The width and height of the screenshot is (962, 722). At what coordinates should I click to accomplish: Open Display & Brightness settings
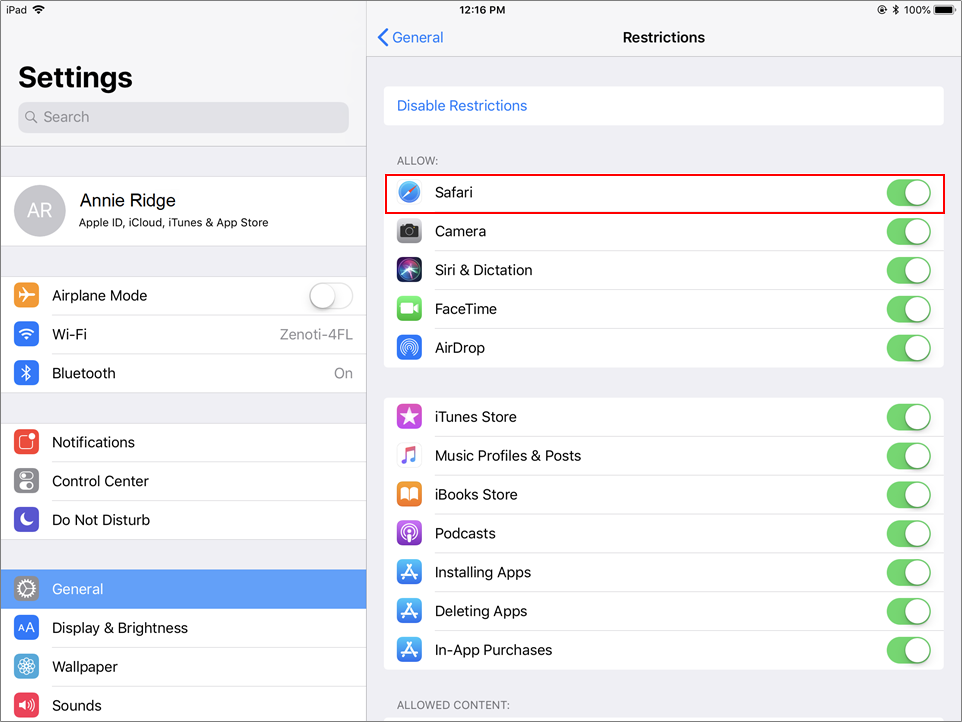pos(183,628)
